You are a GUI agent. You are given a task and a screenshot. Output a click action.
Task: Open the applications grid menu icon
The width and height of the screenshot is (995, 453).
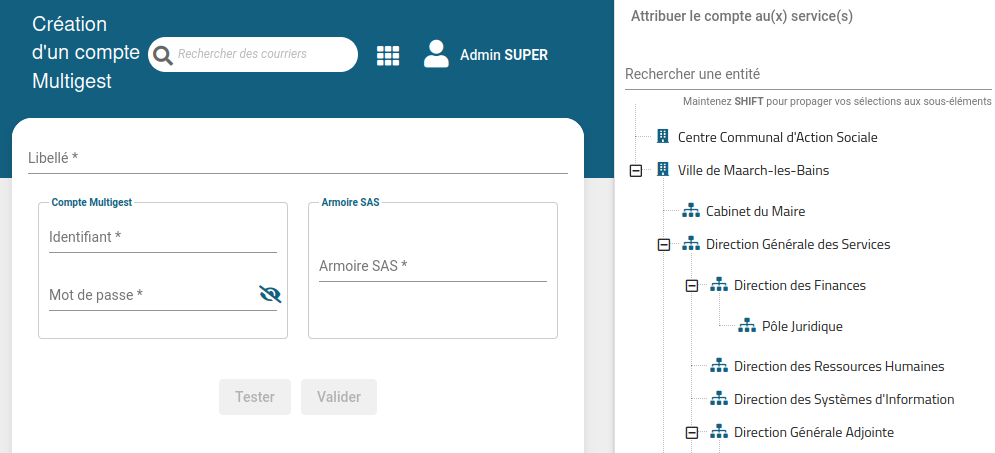point(388,55)
